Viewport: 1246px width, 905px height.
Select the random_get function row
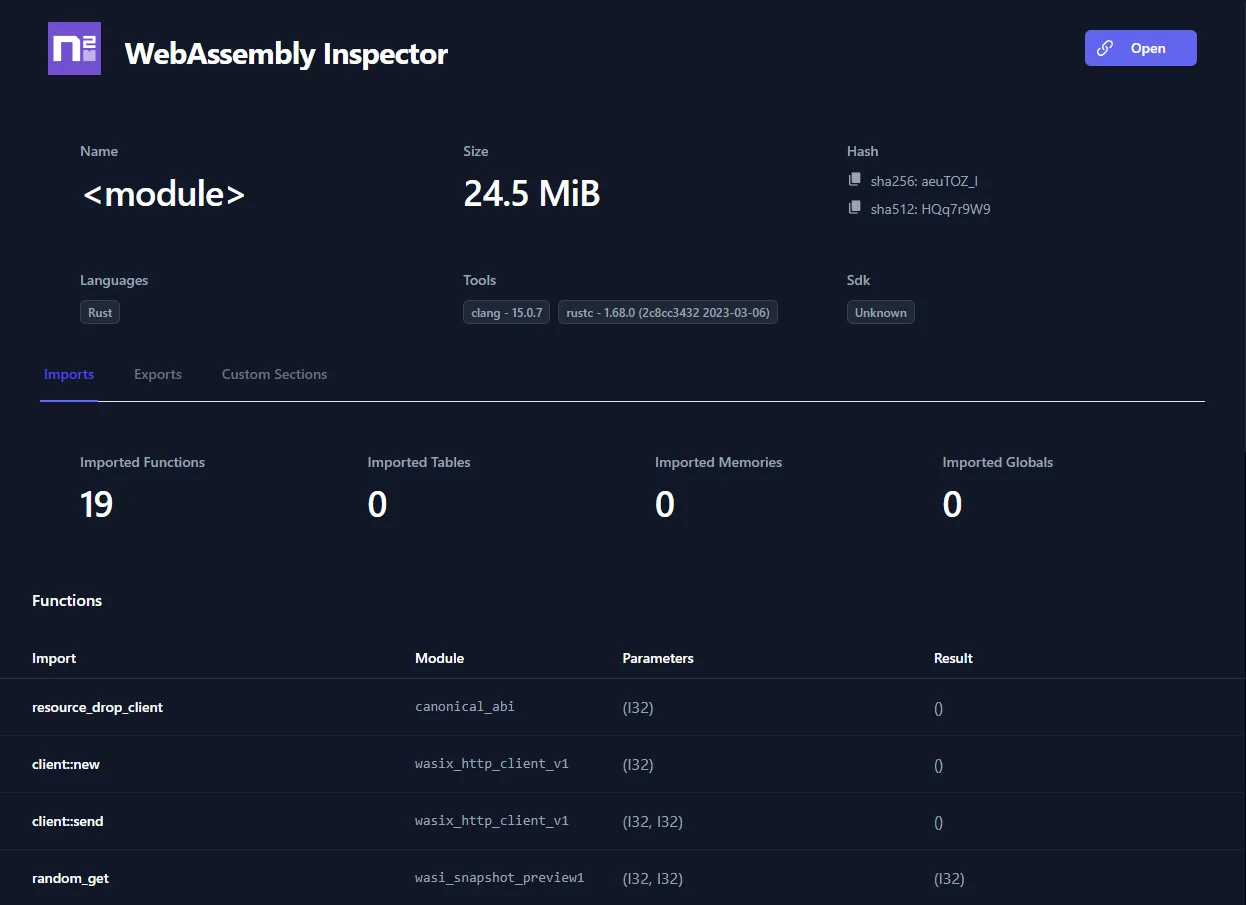pos(70,878)
